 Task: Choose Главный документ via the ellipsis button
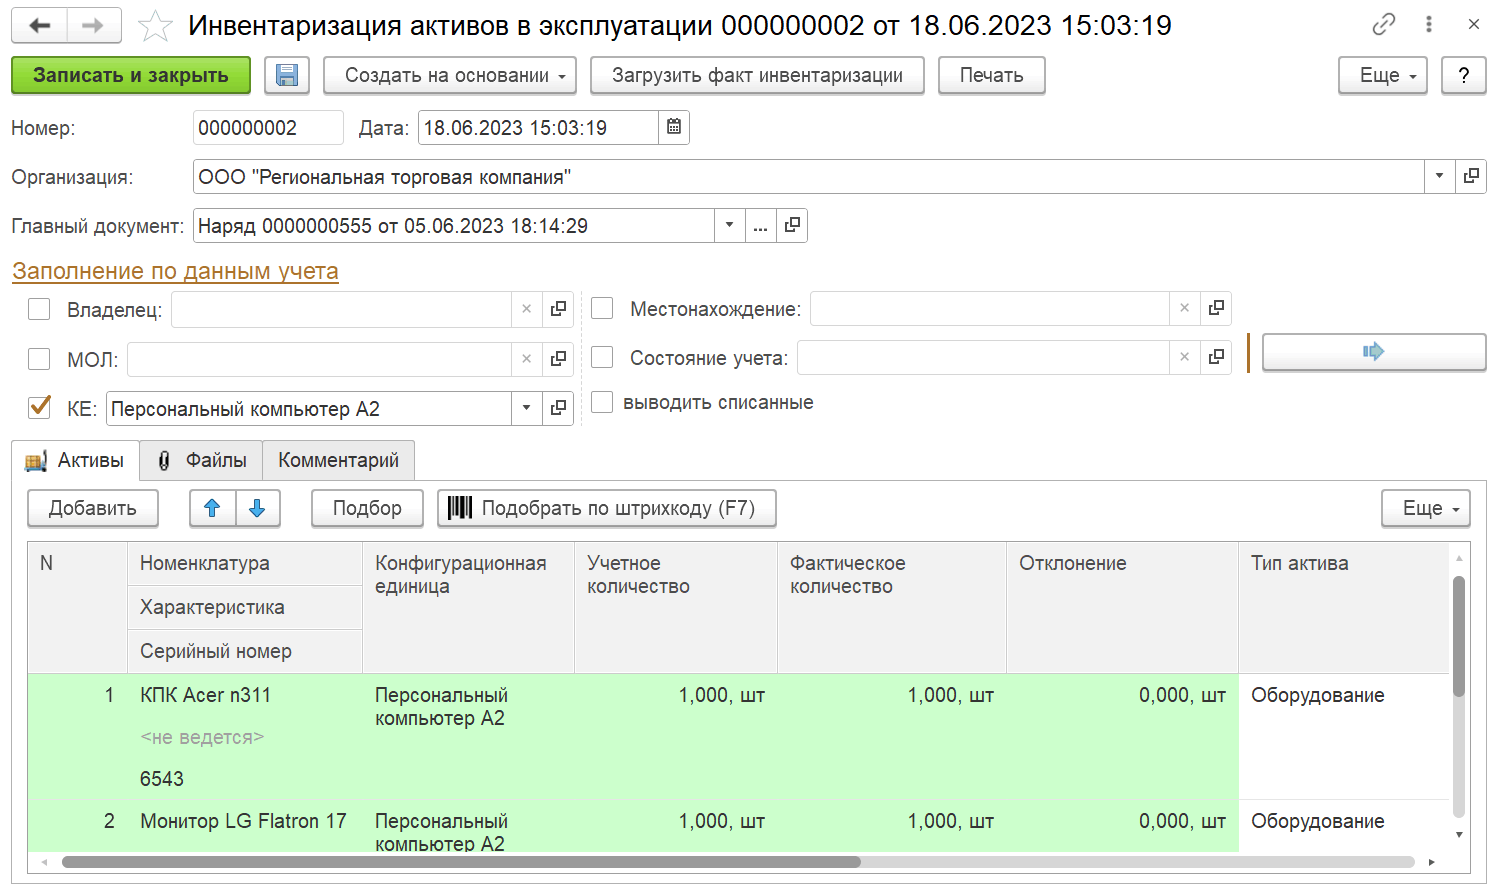point(760,225)
